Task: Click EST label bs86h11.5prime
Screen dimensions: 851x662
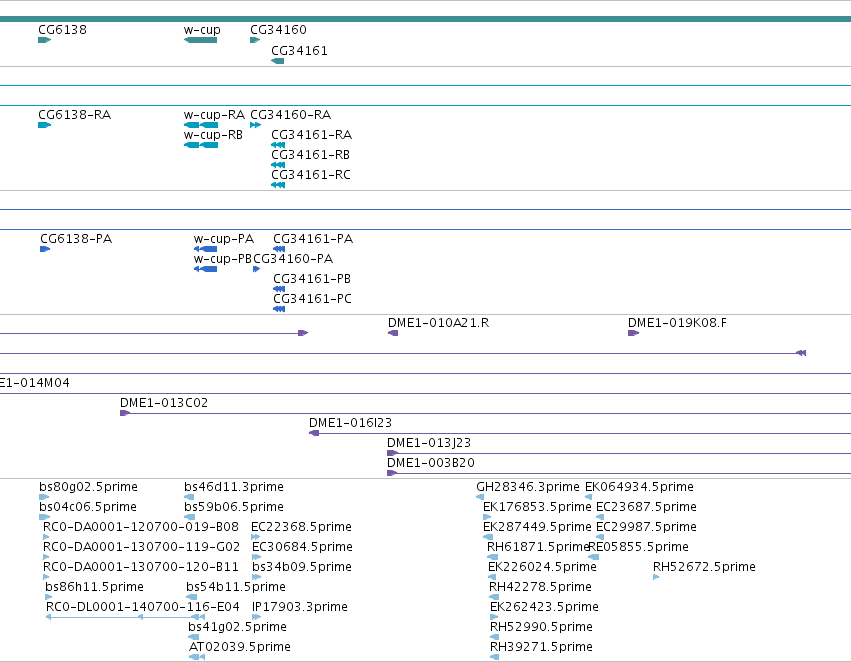Action: tap(94, 588)
